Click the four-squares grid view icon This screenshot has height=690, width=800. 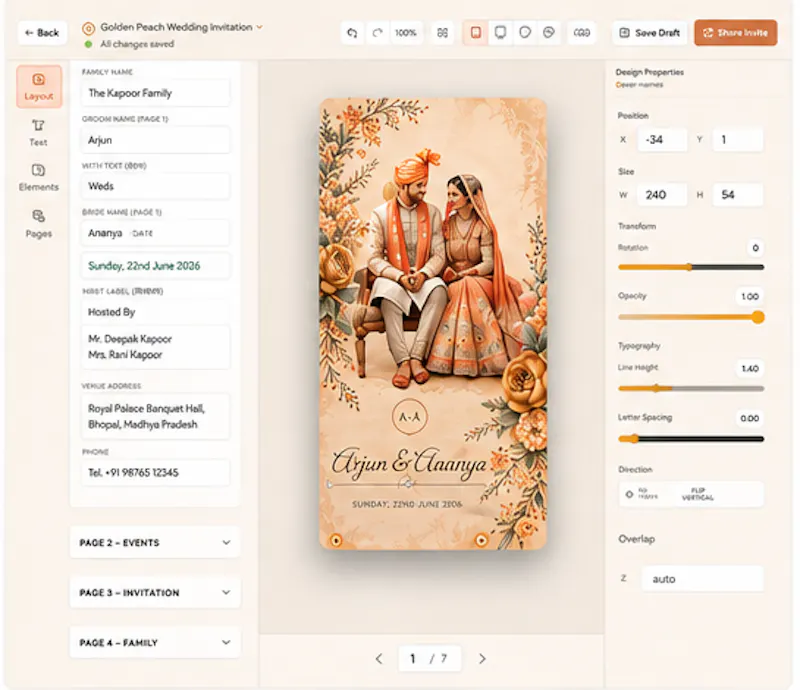pyautogui.click(x=442, y=33)
